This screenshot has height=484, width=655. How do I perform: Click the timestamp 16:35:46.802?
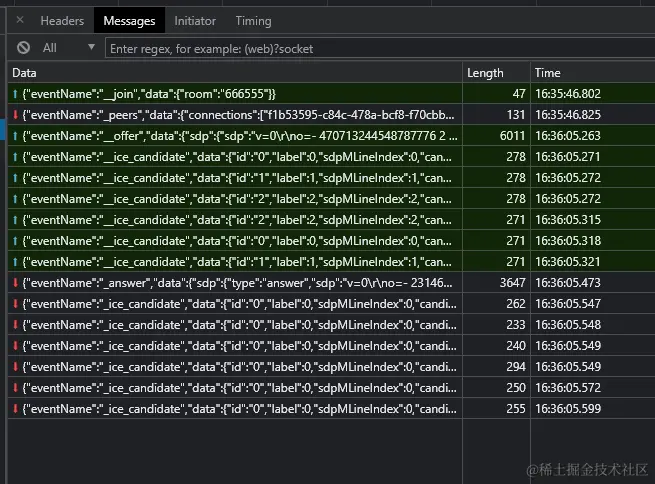coord(568,94)
